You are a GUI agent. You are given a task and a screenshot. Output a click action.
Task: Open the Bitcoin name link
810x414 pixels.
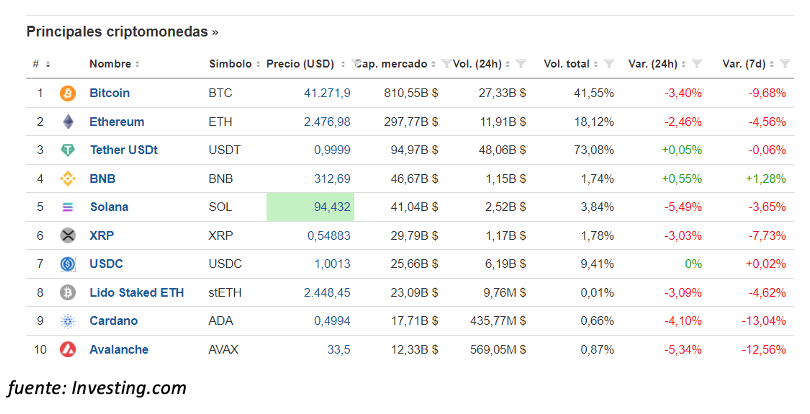110,93
